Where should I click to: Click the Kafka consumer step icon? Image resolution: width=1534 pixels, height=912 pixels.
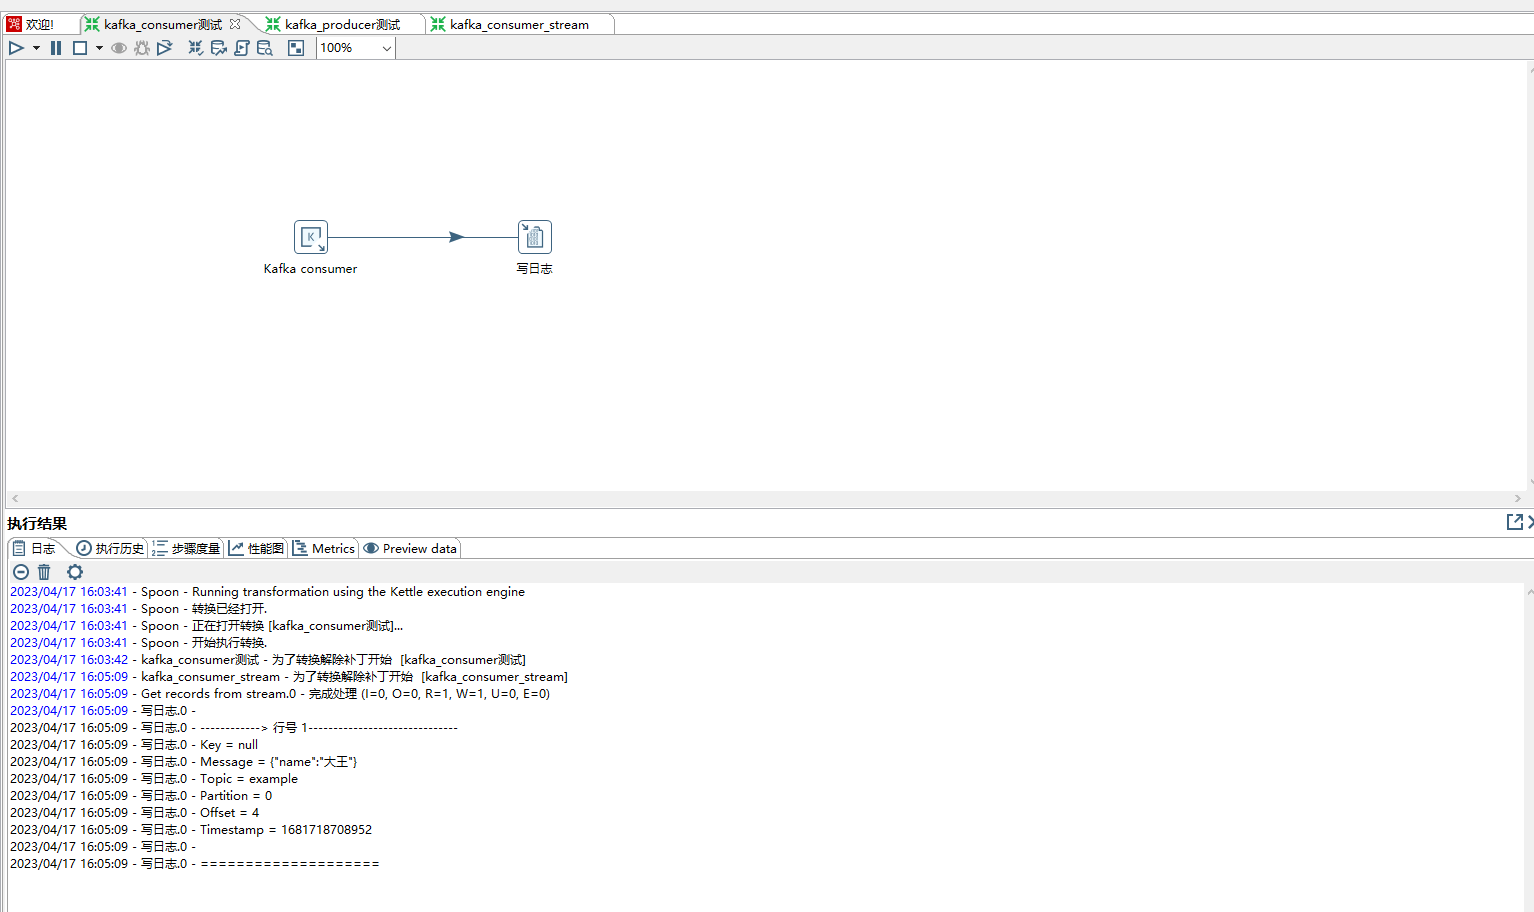(311, 237)
